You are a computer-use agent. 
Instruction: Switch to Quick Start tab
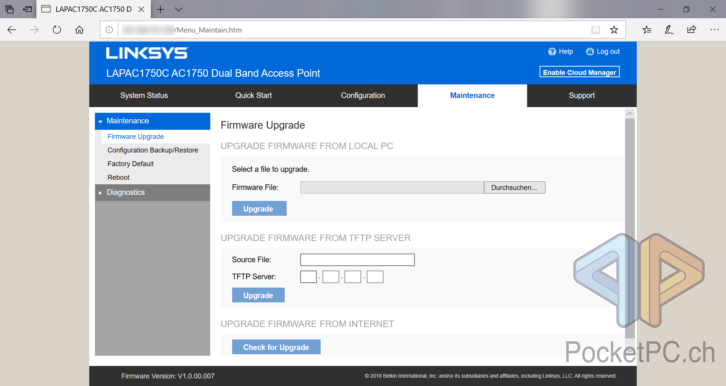(253, 95)
